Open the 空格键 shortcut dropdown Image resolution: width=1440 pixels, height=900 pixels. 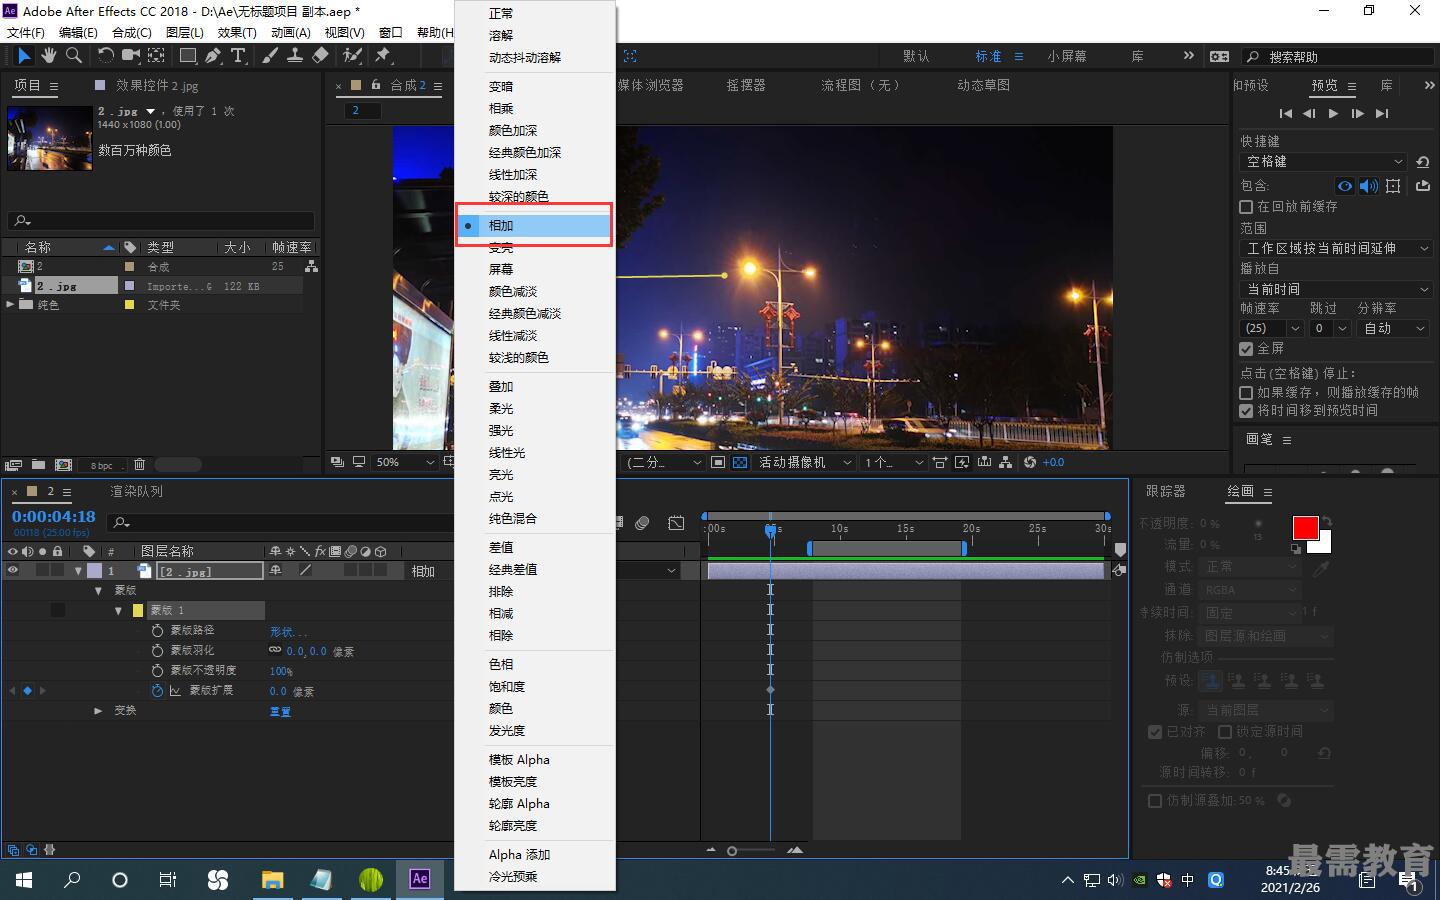[x=1324, y=162]
